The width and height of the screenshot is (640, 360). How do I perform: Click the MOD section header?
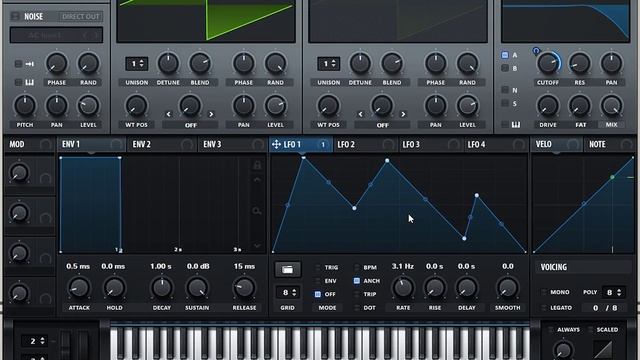tap(17, 144)
